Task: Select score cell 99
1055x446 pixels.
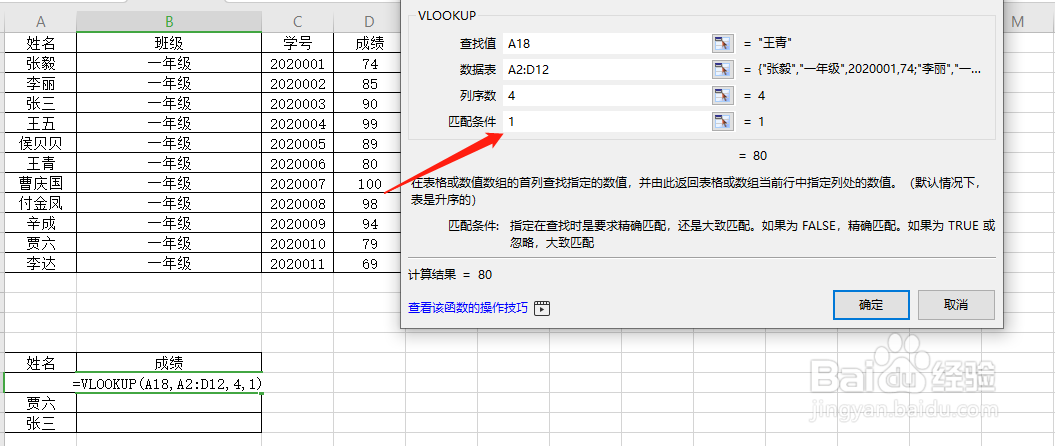Action: 369,124
